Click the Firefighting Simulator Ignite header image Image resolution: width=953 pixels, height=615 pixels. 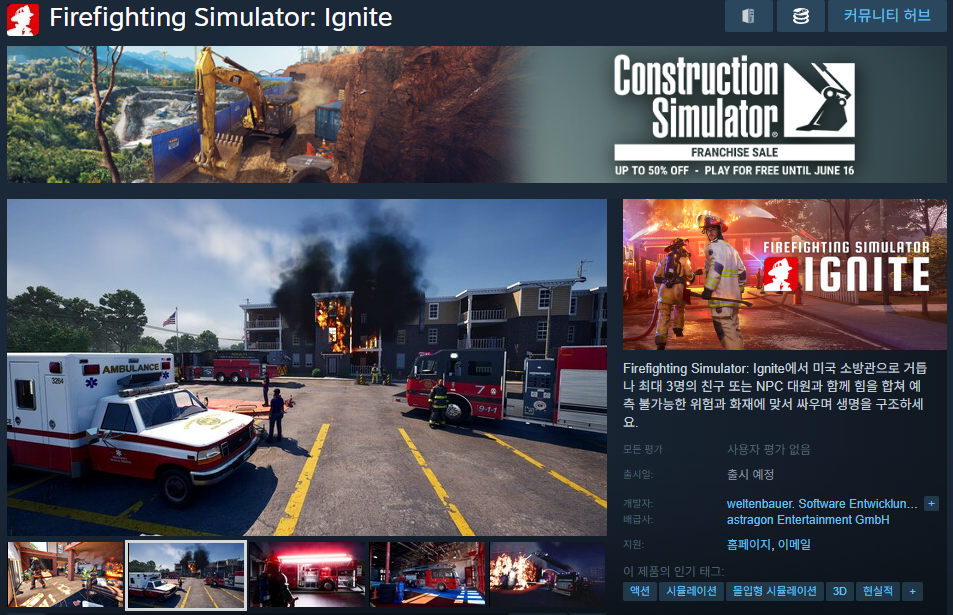pos(785,274)
